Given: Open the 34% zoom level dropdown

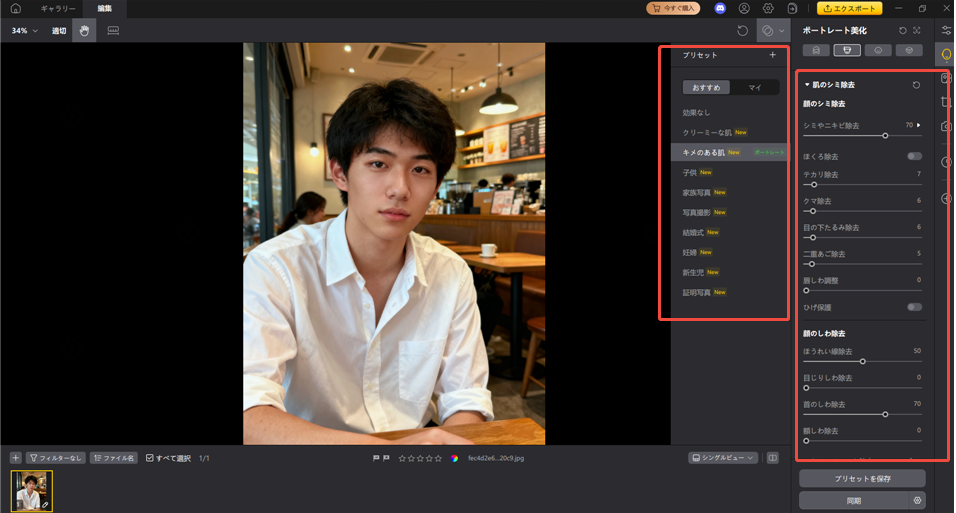Looking at the screenshot, I should click(25, 31).
